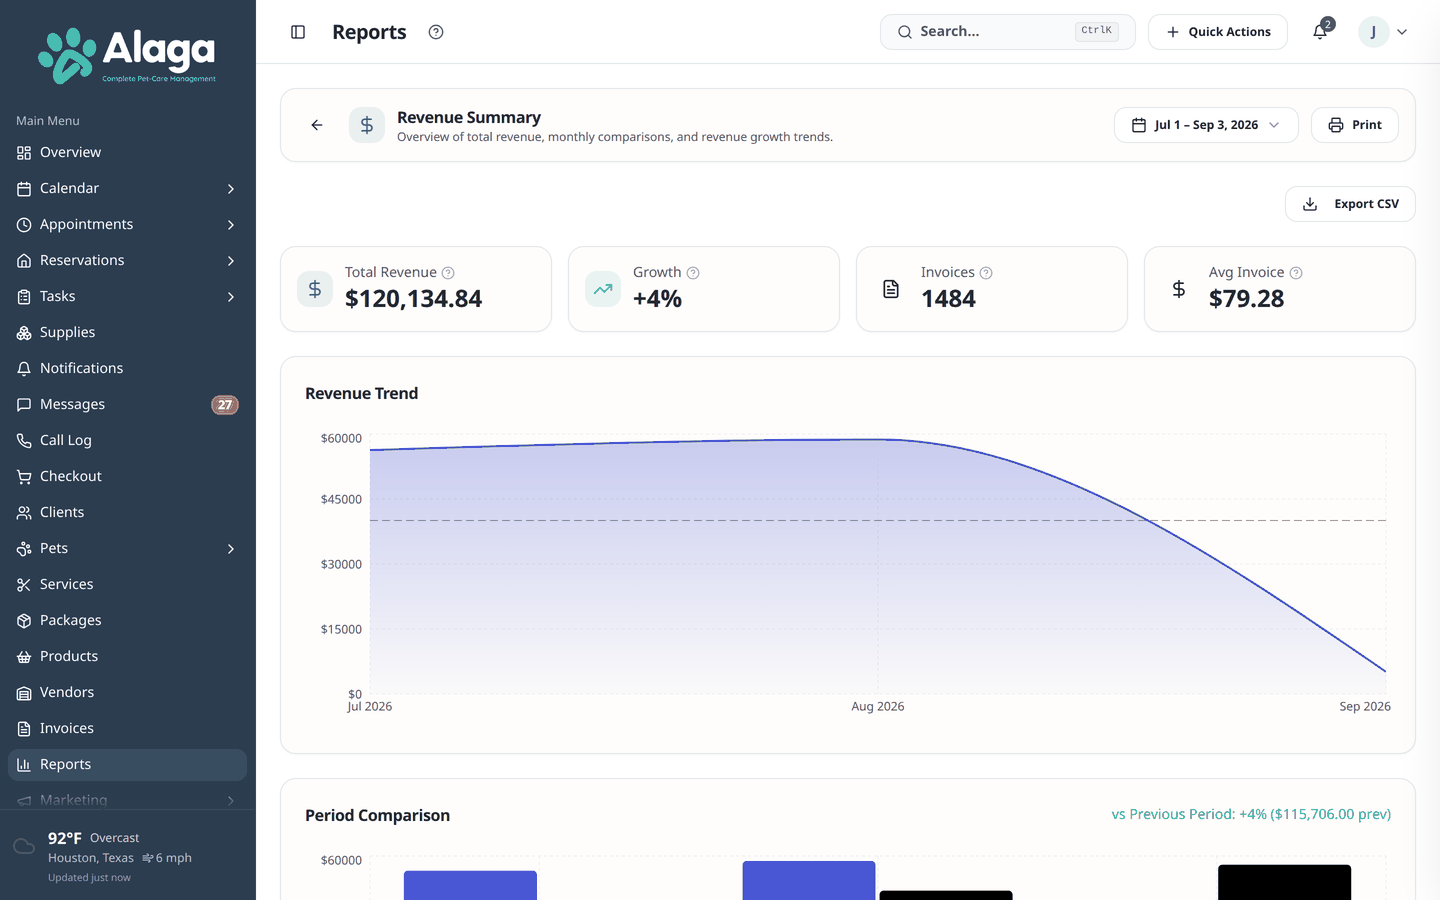Click the Search field
Viewport: 1440px width, 900px height.
[1008, 32]
